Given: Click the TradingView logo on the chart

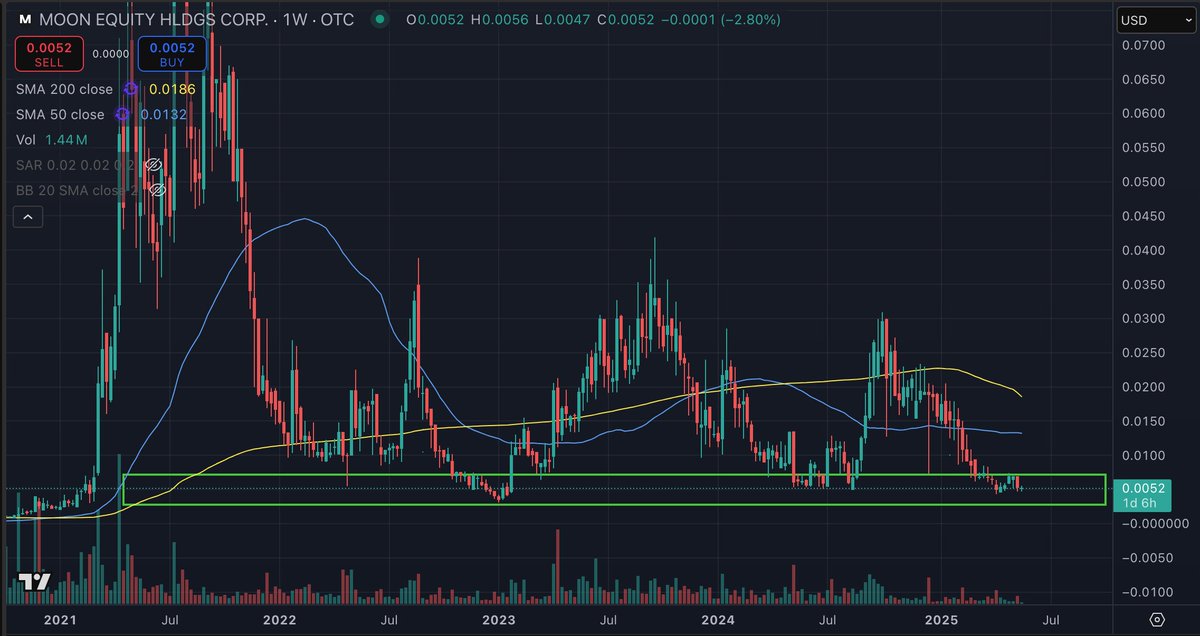Looking at the screenshot, I should pos(35,582).
